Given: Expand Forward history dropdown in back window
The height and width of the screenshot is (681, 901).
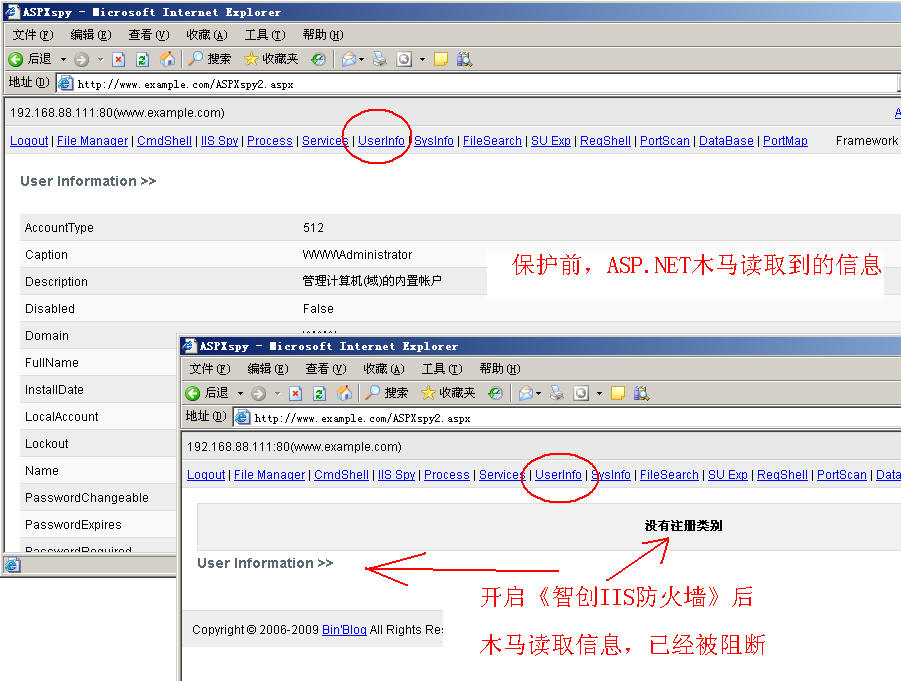Looking at the screenshot, I should 100,59.
